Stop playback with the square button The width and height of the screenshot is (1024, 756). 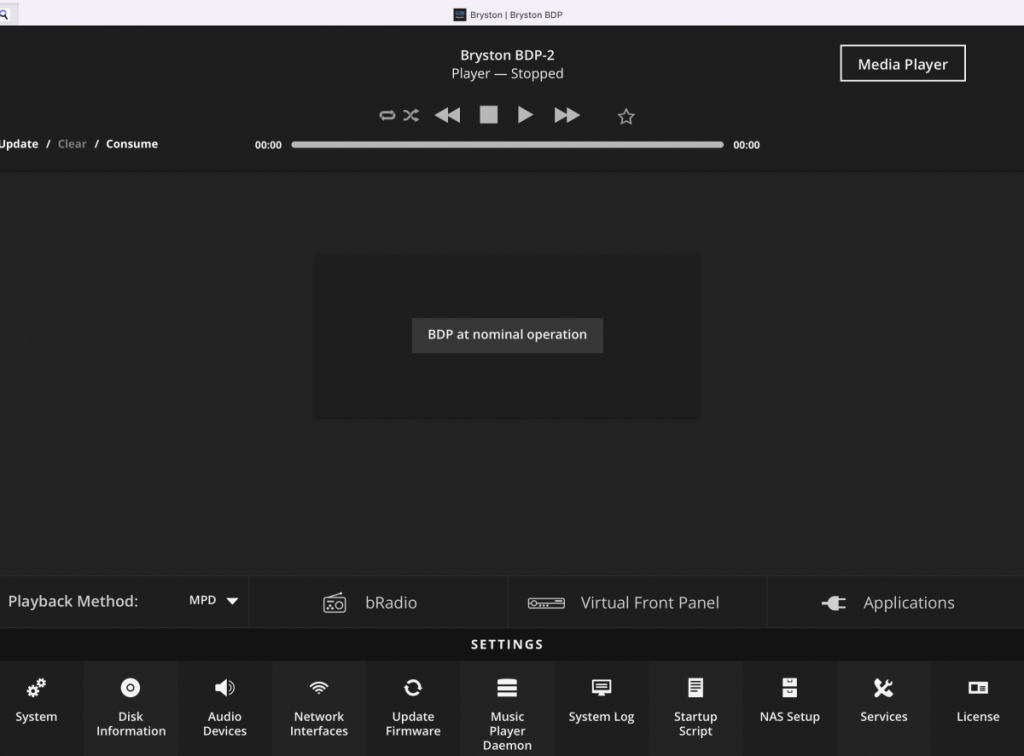pyautogui.click(x=488, y=115)
